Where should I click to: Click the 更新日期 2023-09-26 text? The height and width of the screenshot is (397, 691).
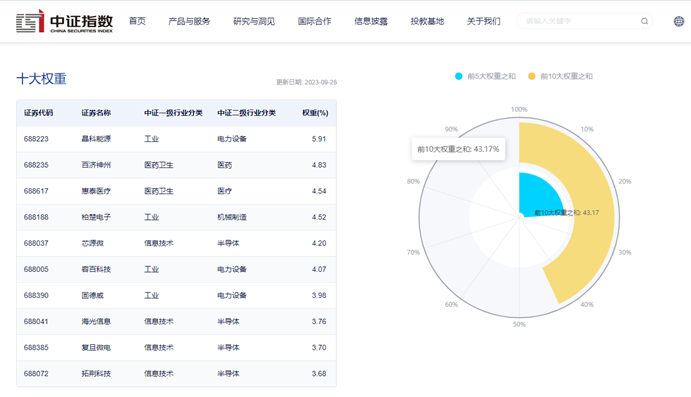306,82
